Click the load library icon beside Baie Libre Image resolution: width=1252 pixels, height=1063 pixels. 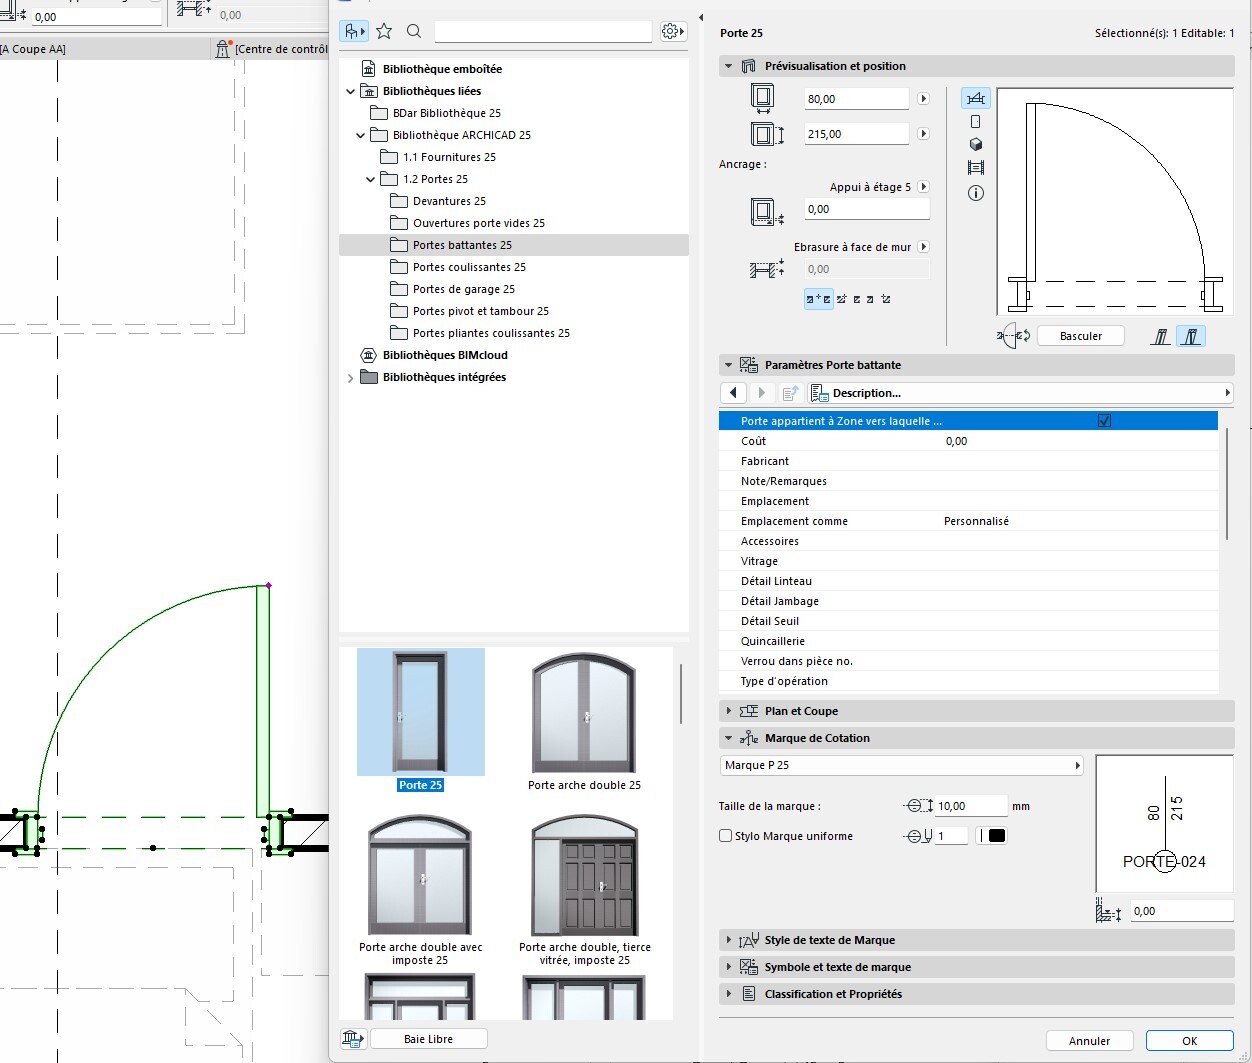pyautogui.click(x=353, y=1039)
